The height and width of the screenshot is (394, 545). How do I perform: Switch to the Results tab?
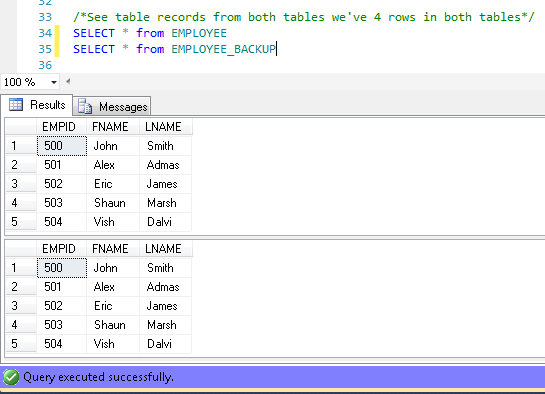[36, 105]
